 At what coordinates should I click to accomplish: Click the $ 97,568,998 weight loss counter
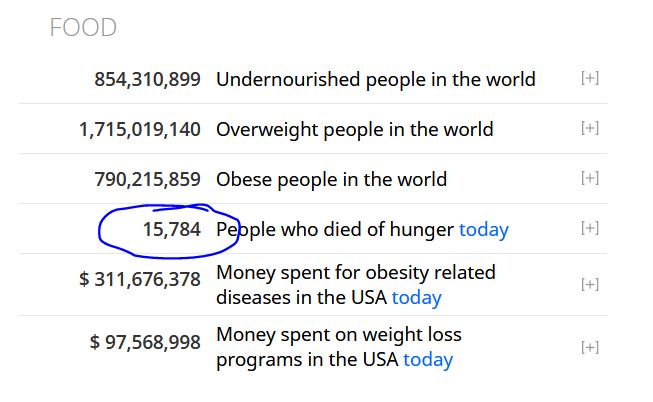145,341
